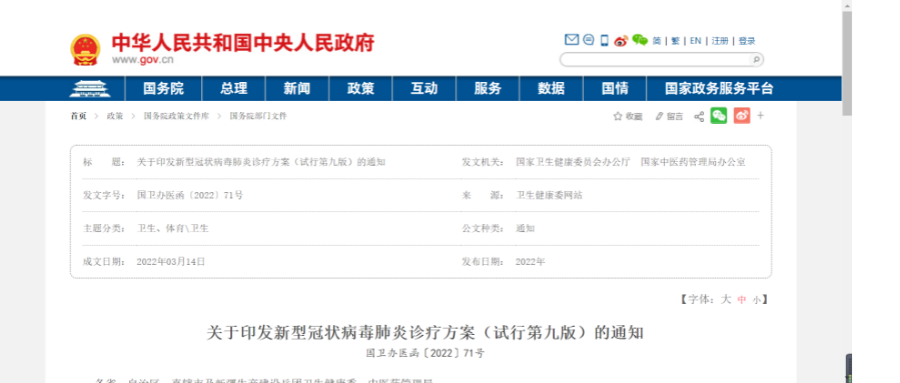Open the WeChat icon in top header
The width and height of the screenshot is (900, 383).
[x=639, y=40]
